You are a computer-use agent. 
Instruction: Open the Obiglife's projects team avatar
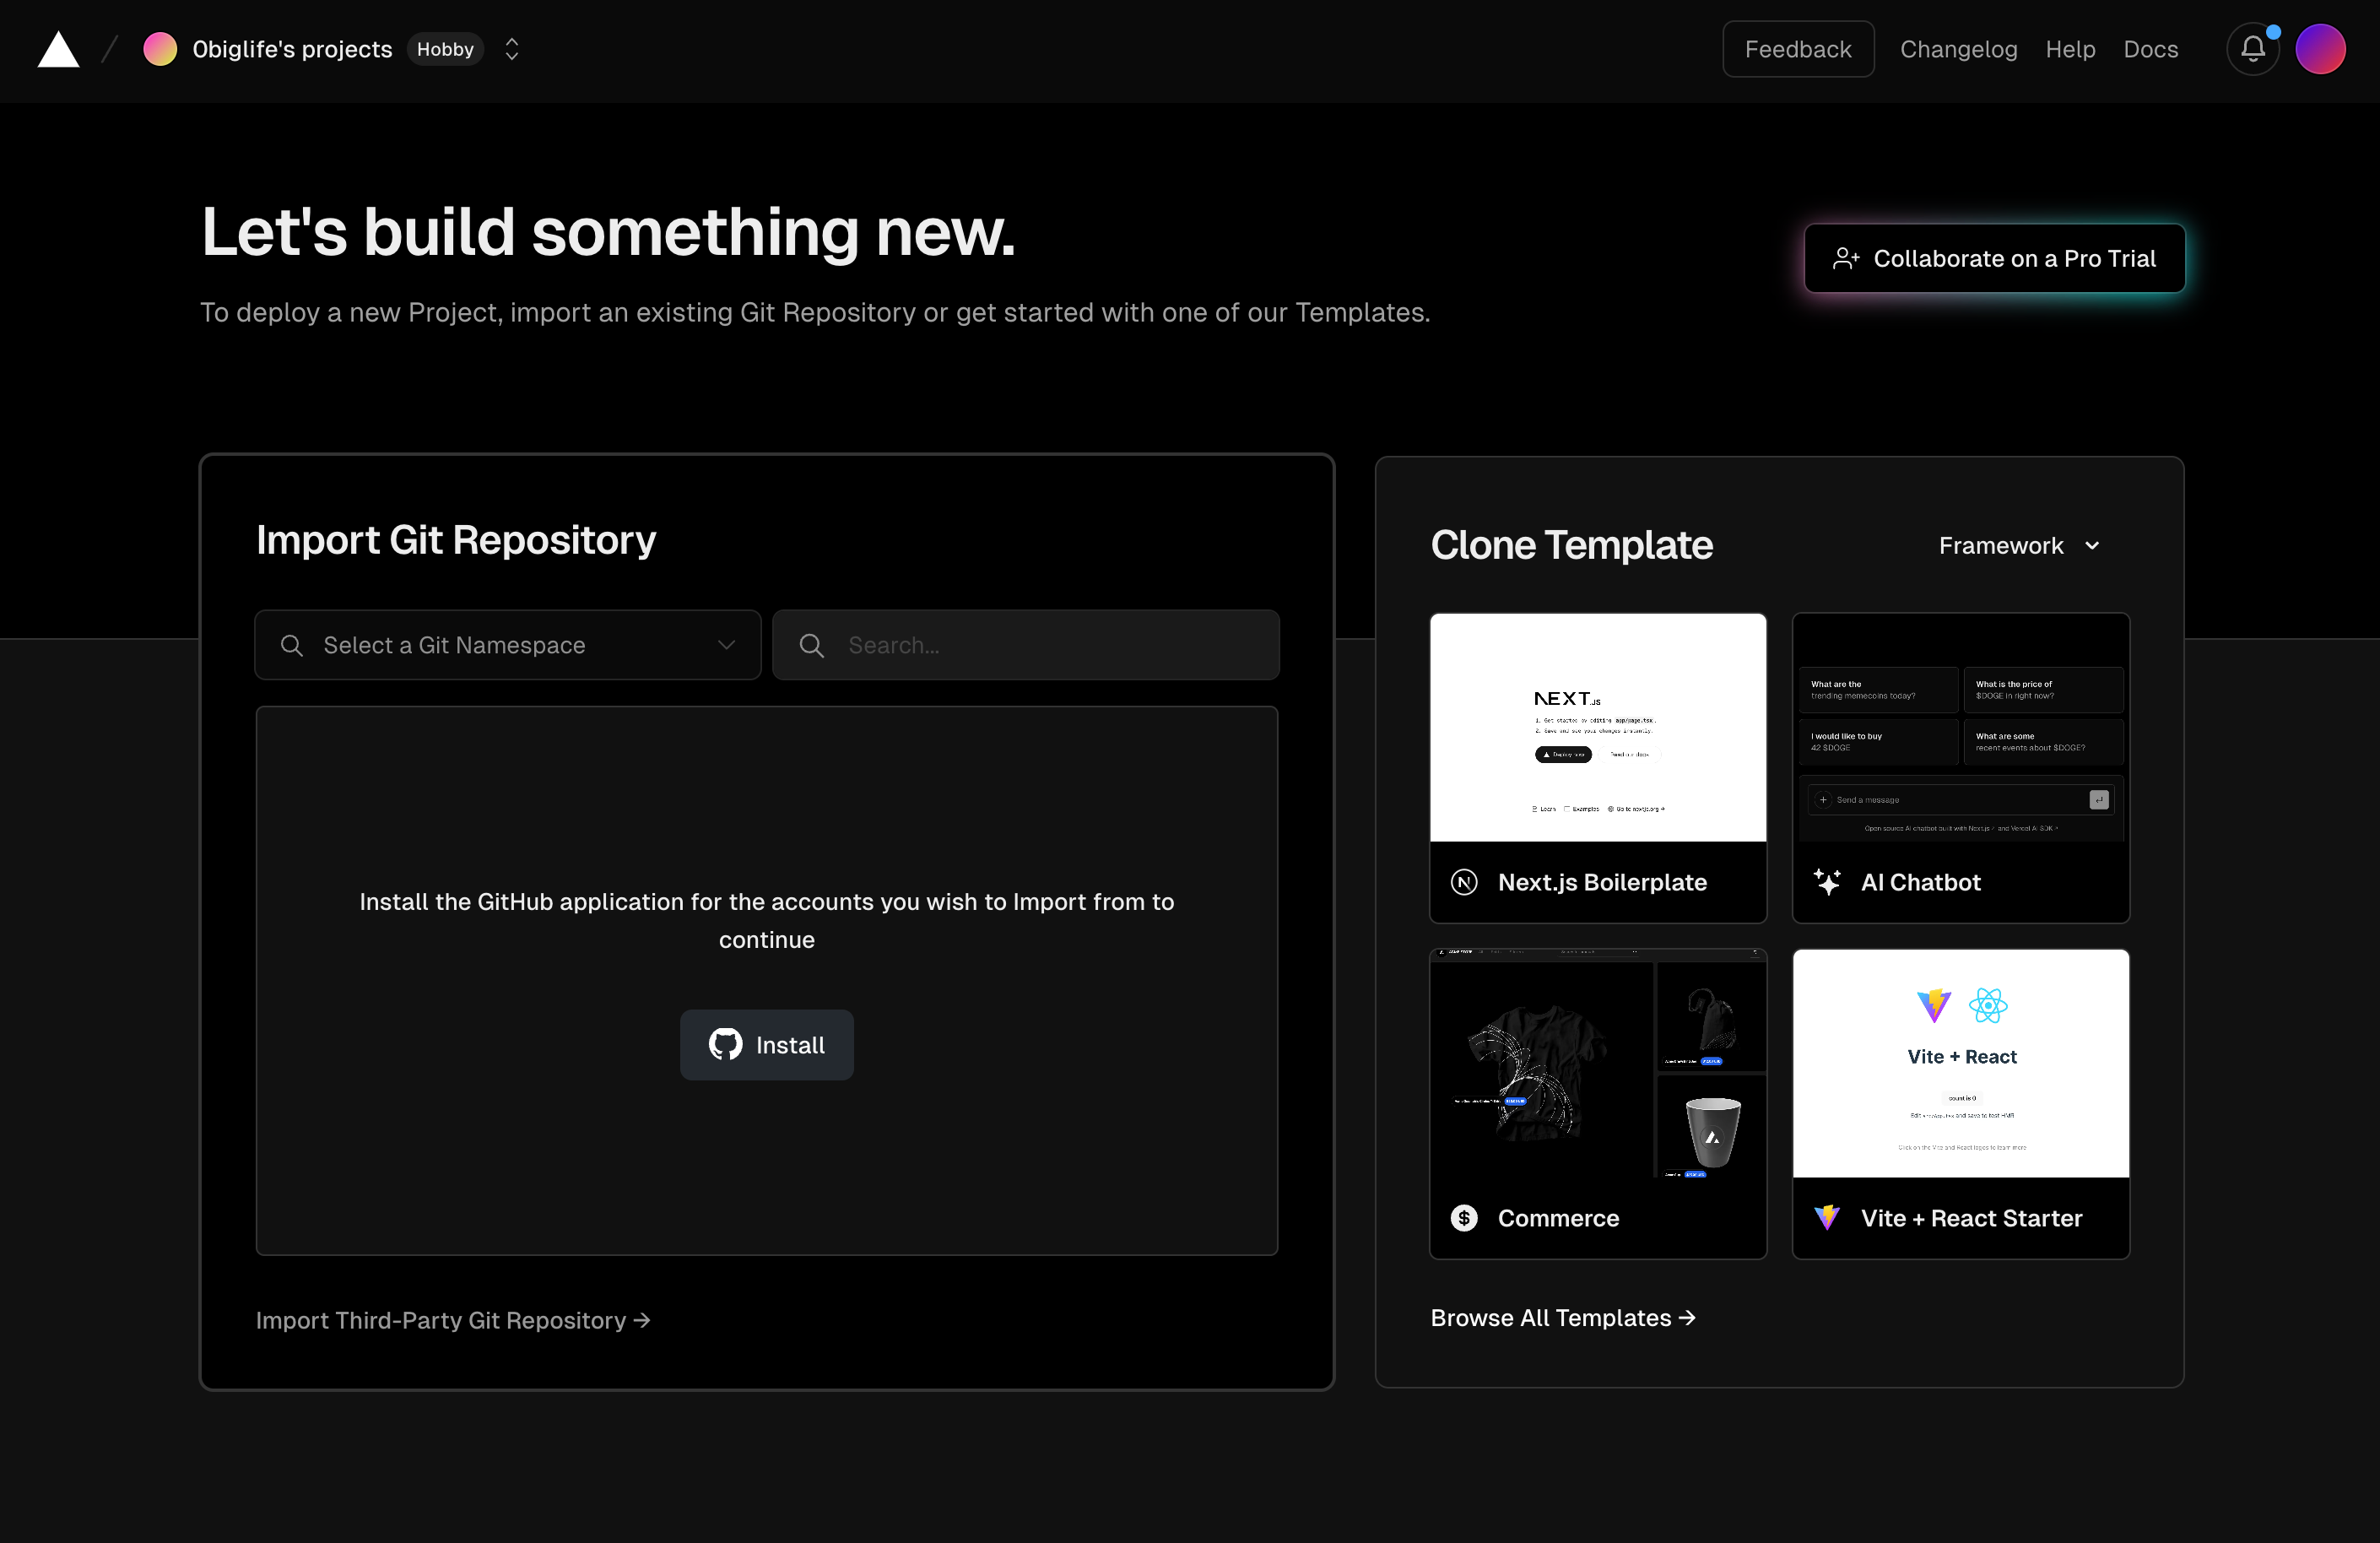coord(160,49)
